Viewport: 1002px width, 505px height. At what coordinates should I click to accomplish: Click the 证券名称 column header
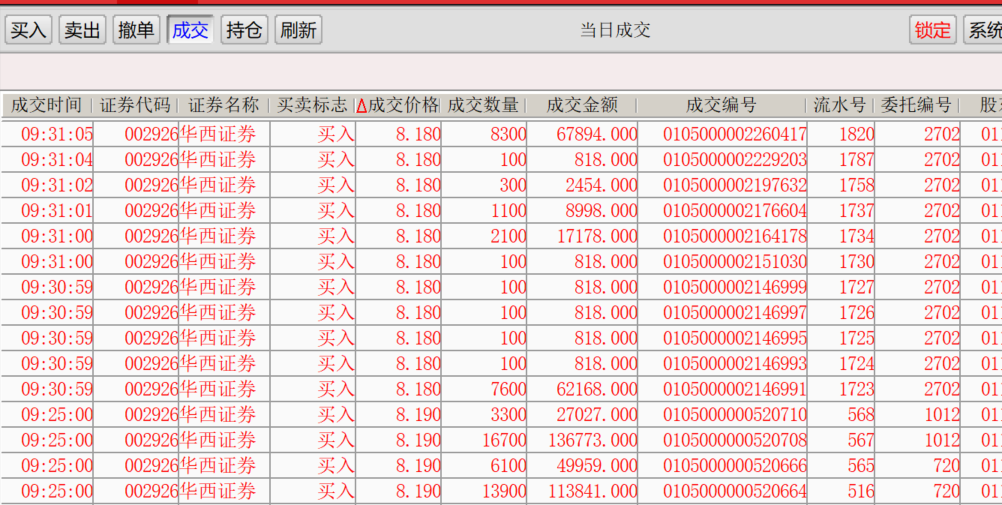(223, 105)
